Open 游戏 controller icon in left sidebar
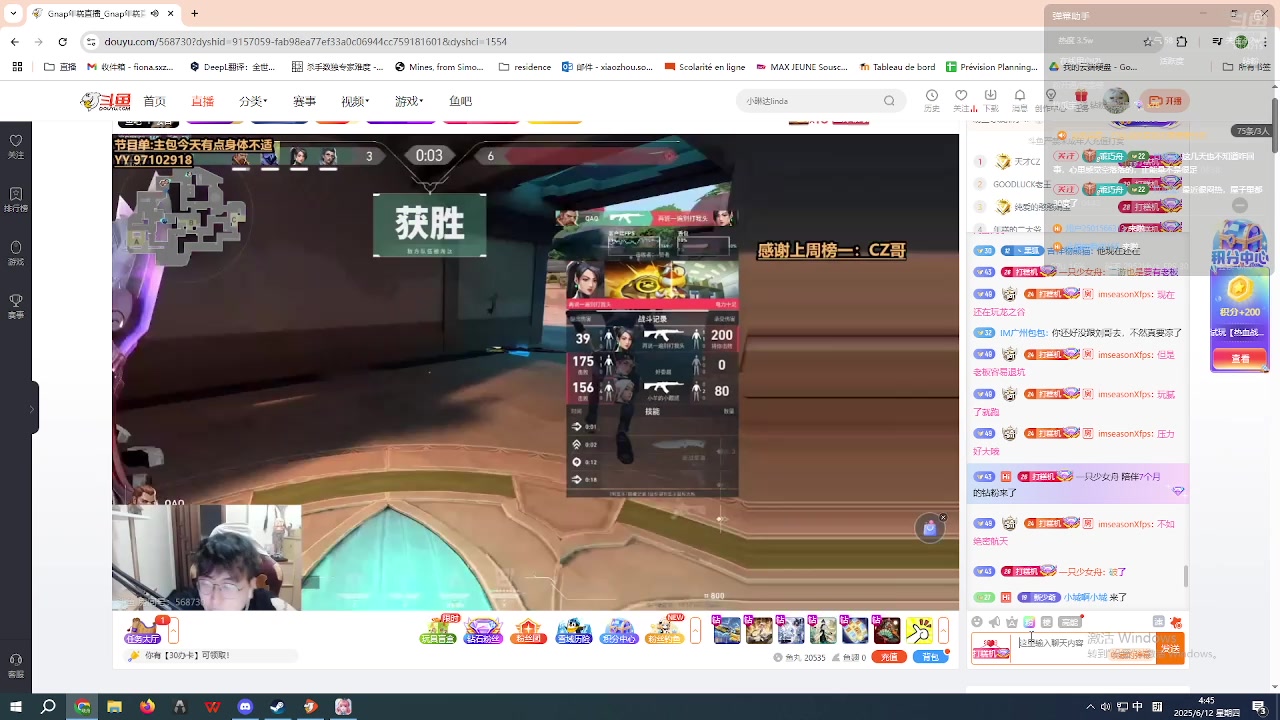Screen dimensions: 1280x720 [16, 253]
